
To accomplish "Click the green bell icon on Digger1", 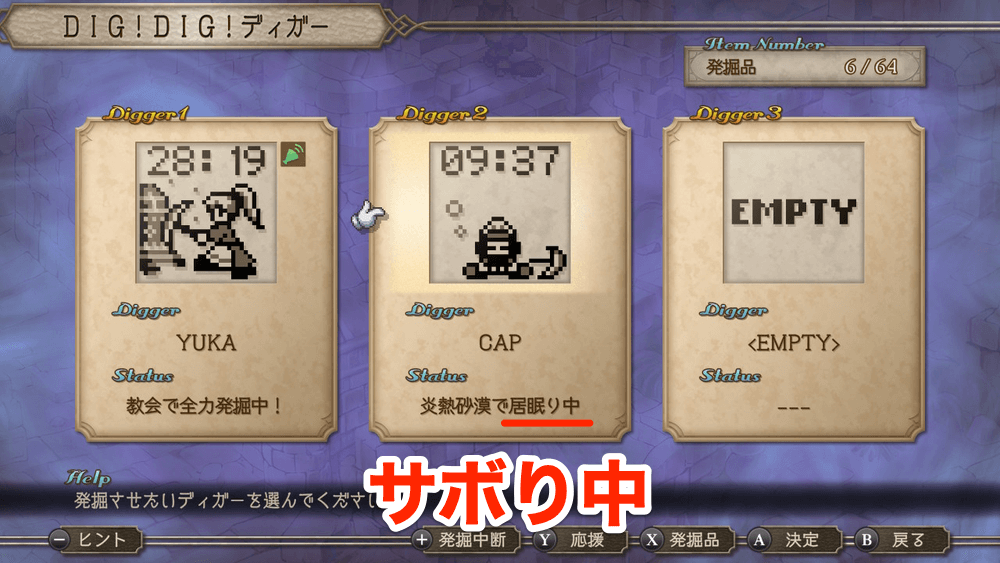I will (293, 154).
